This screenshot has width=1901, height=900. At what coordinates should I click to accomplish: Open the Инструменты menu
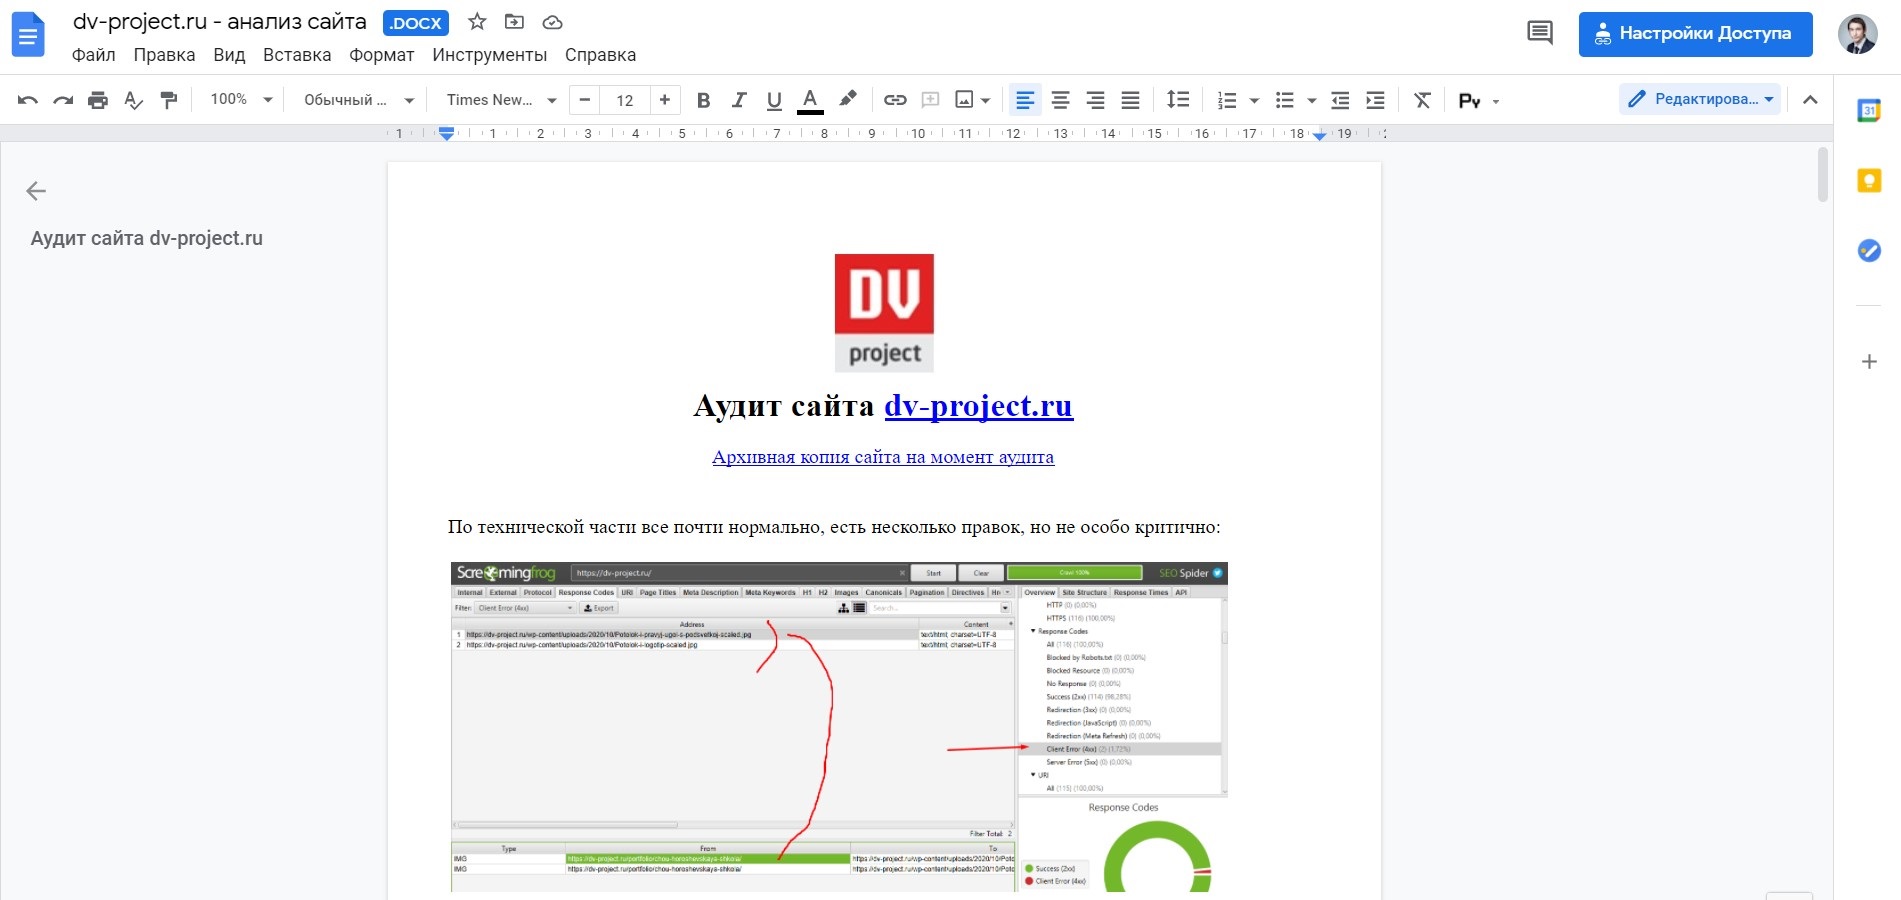488,55
